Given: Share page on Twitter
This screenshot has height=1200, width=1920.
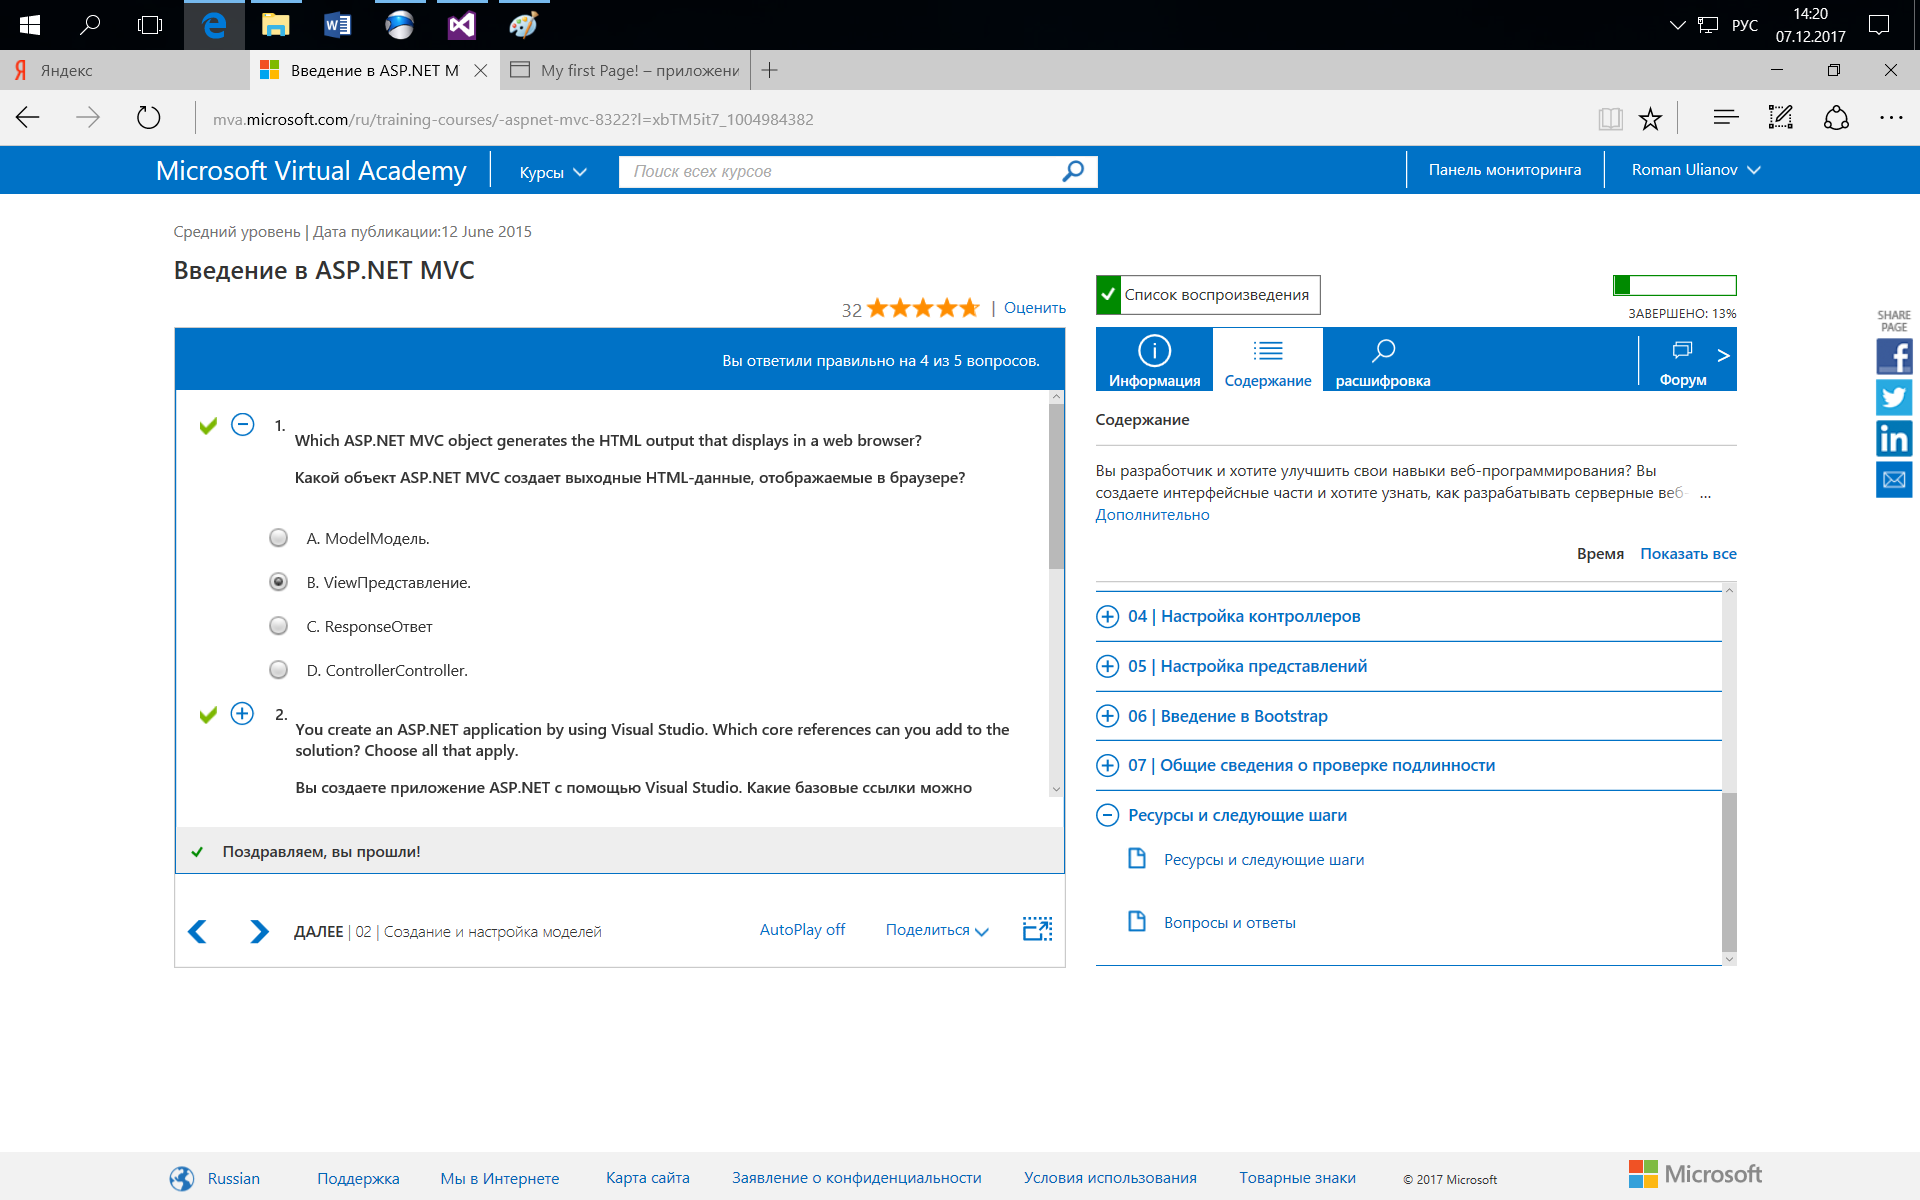Looking at the screenshot, I should [x=1894, y=397].
